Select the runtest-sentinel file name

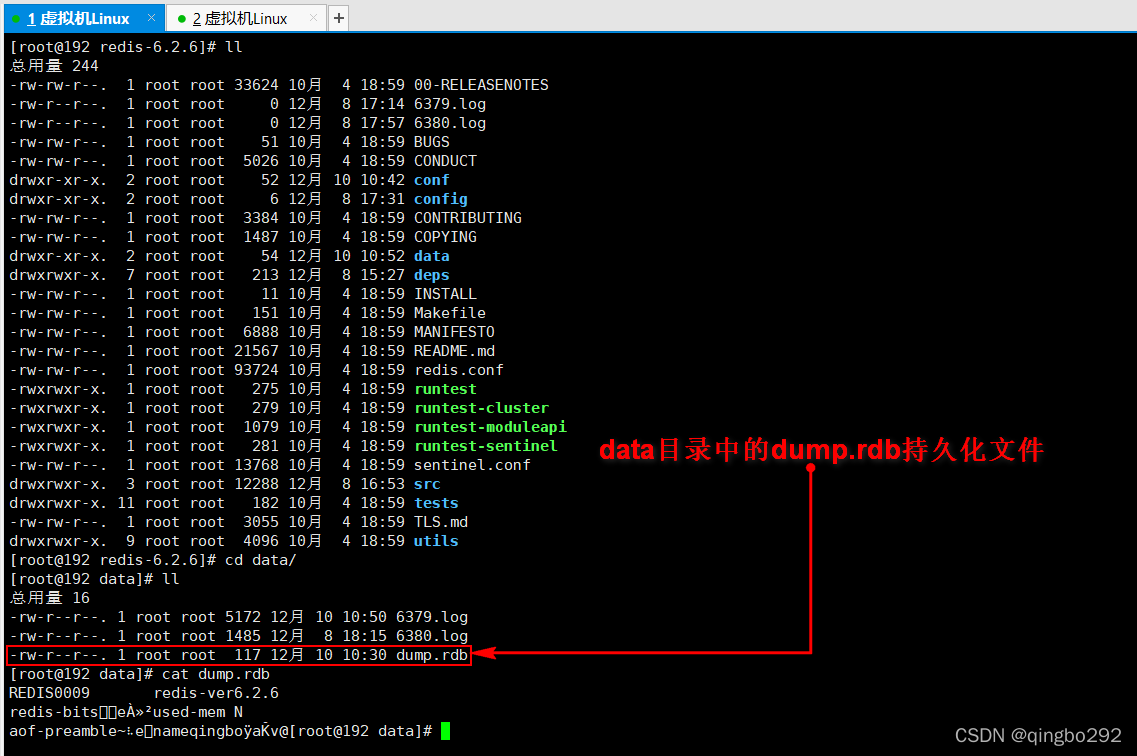(486, 446)
